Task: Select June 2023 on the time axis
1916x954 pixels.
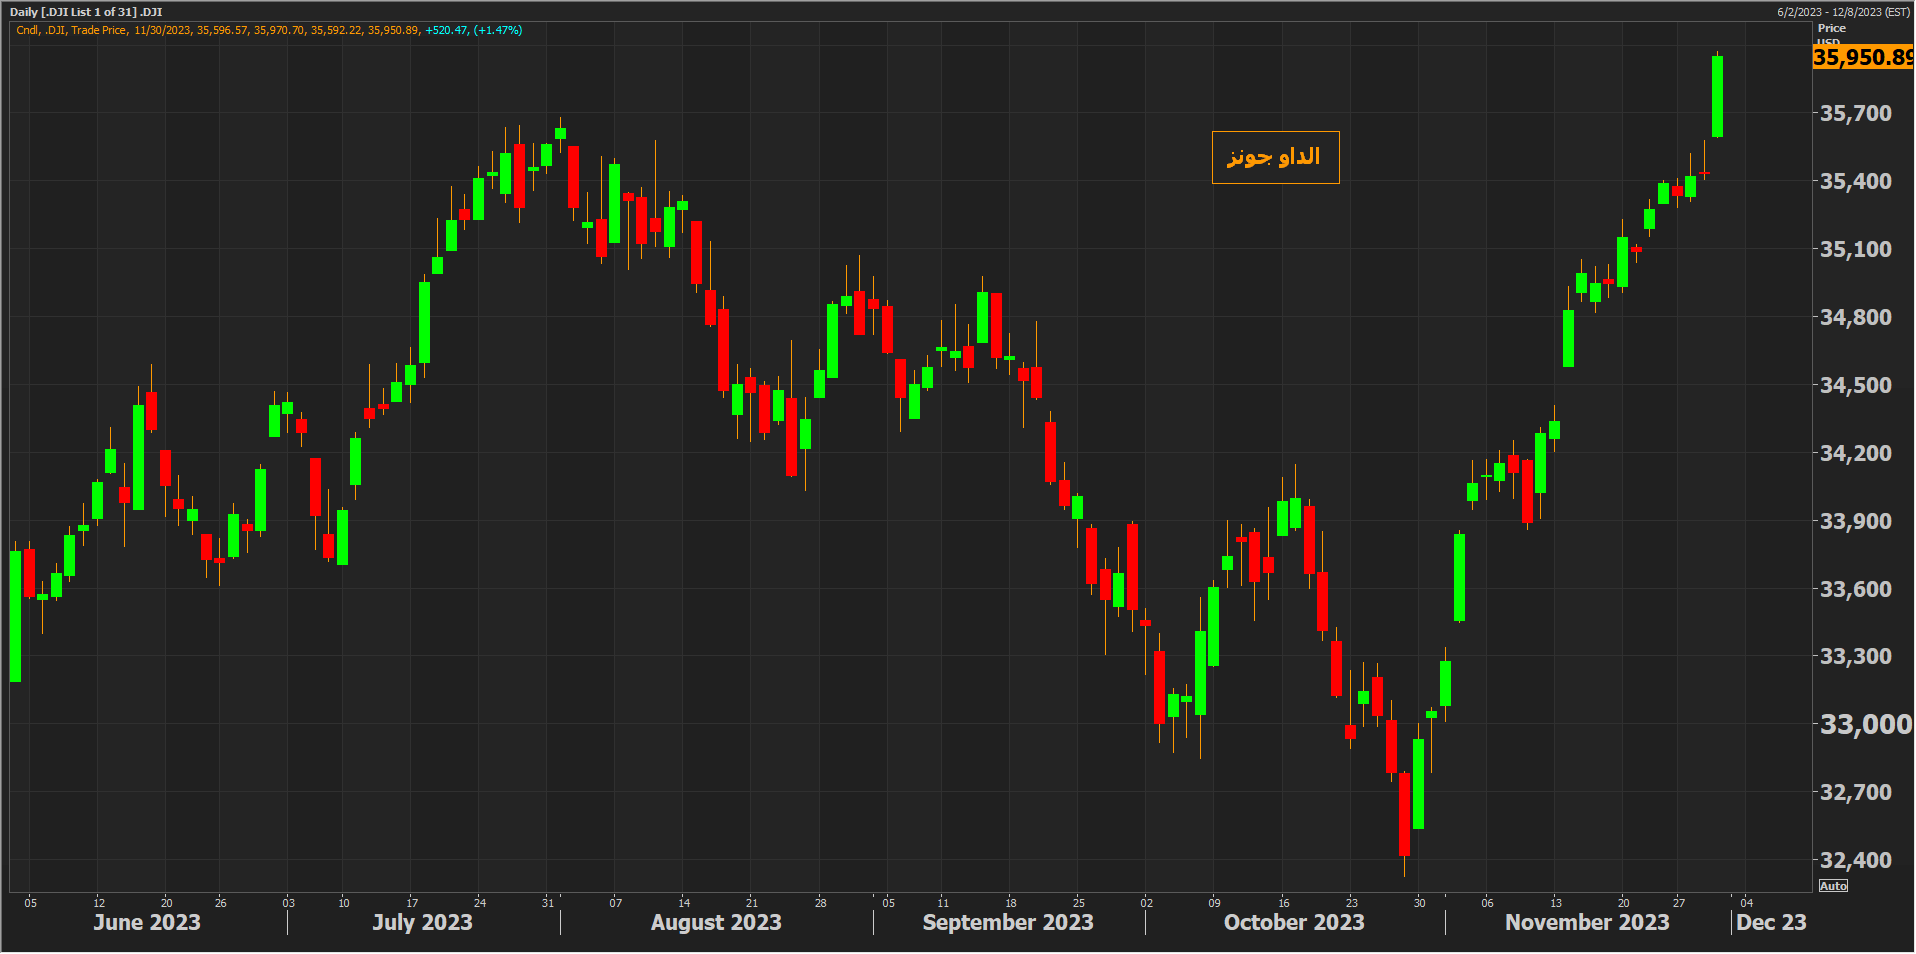Action: (x=147, y=922)
